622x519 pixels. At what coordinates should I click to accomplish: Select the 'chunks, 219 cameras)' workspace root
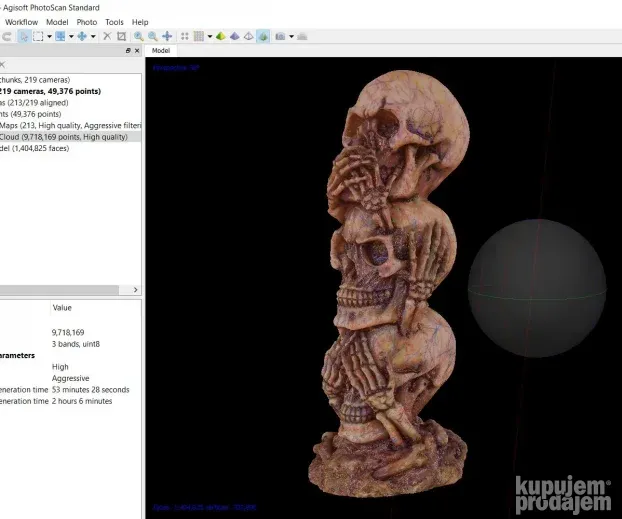pyautogui.click(x=35, y=80)
